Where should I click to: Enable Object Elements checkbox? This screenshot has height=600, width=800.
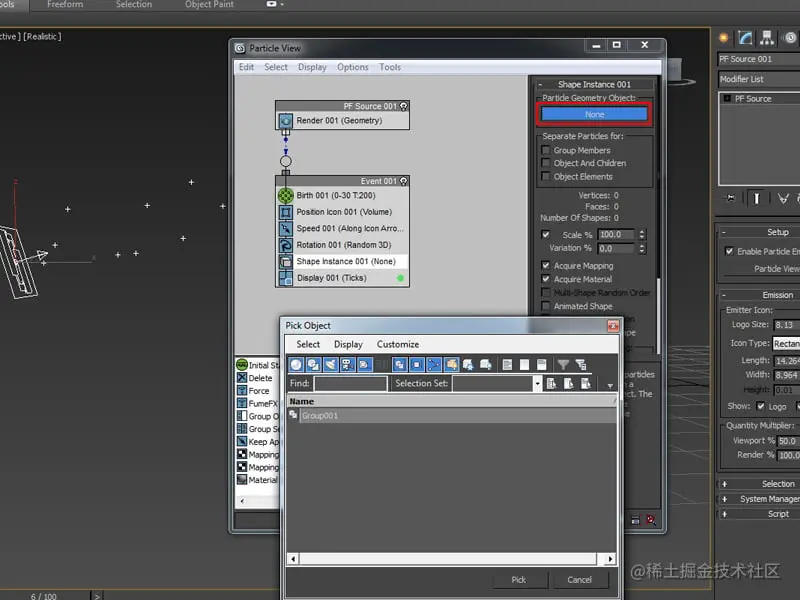[x=546, y=176]
